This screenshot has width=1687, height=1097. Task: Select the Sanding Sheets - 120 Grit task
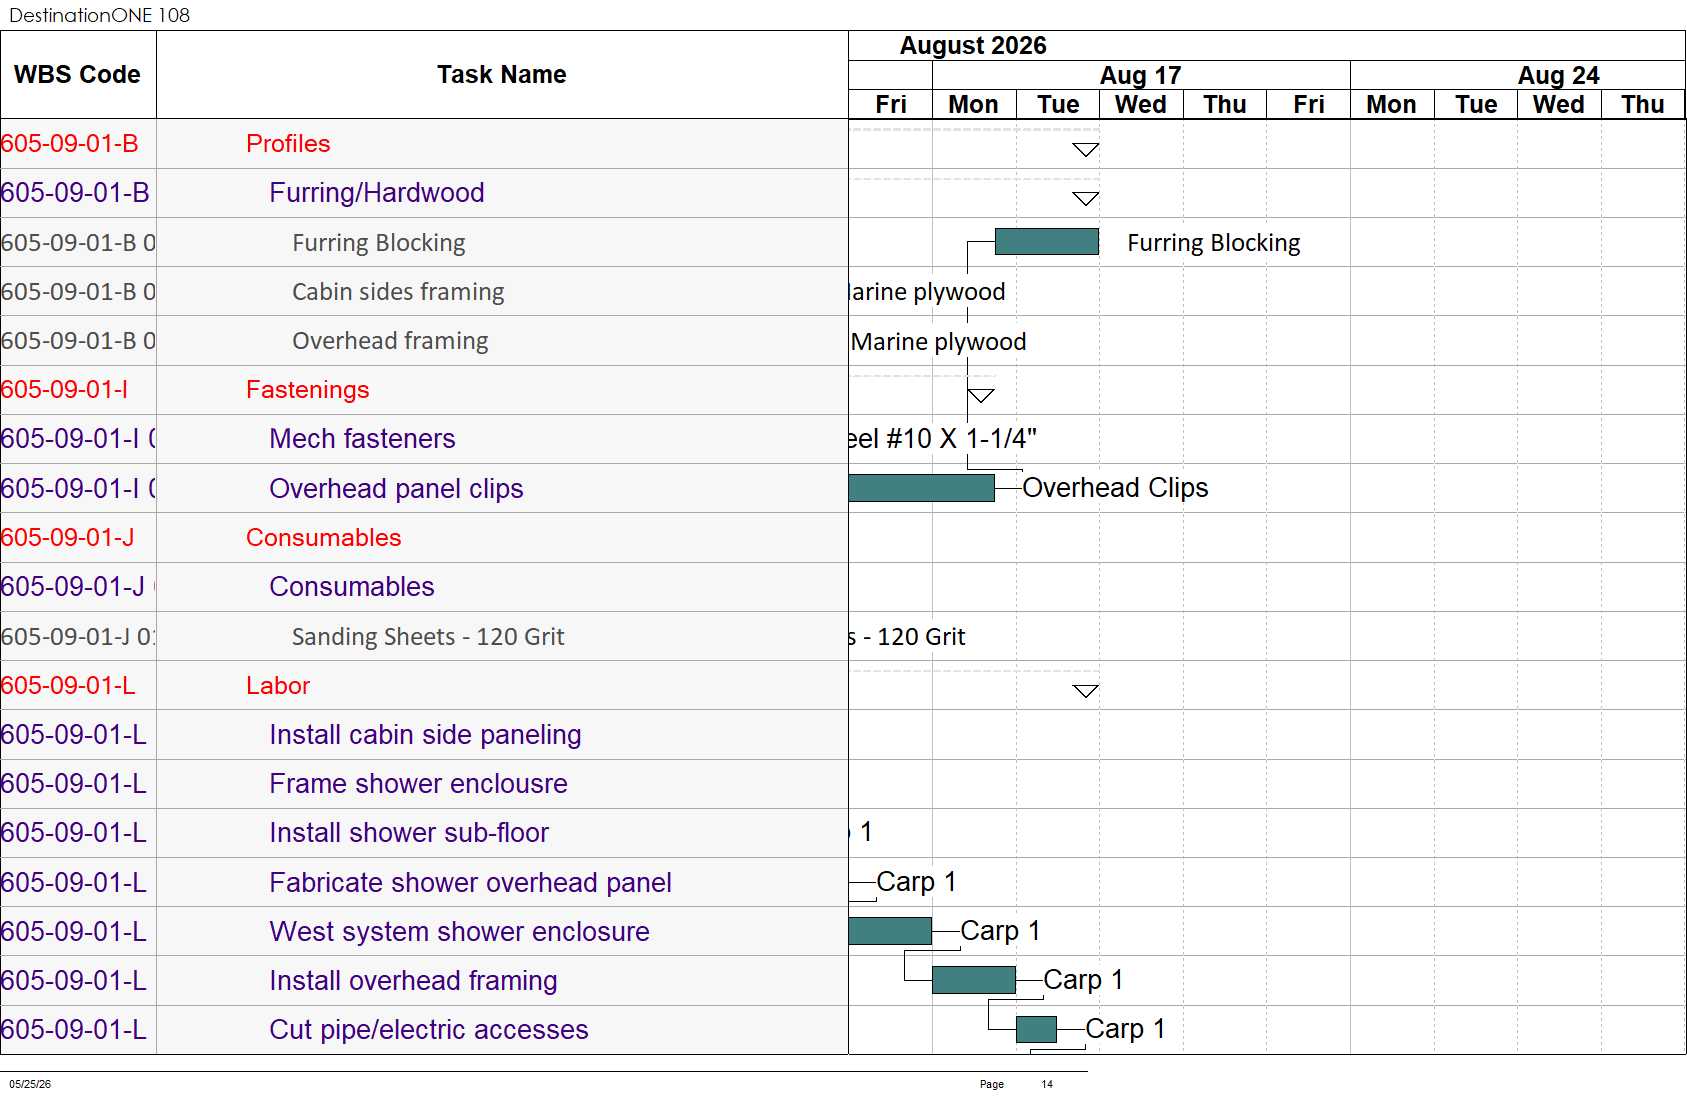428,637
